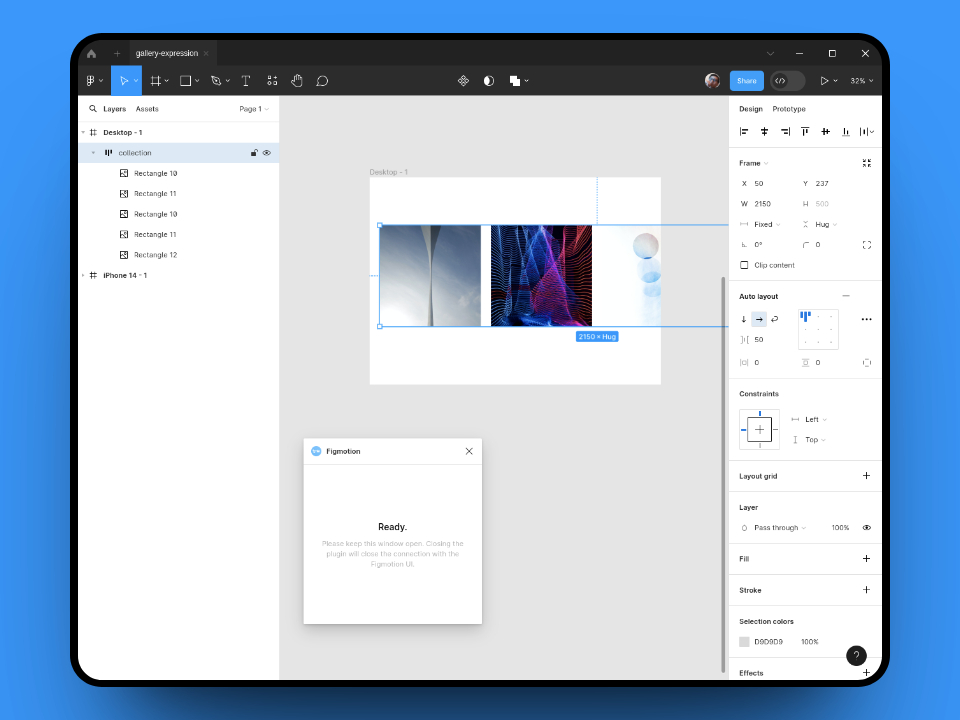This screenshot has height=720, width=960.
Task: Search layers with the magnifier icon
Action: coord(92,108)
